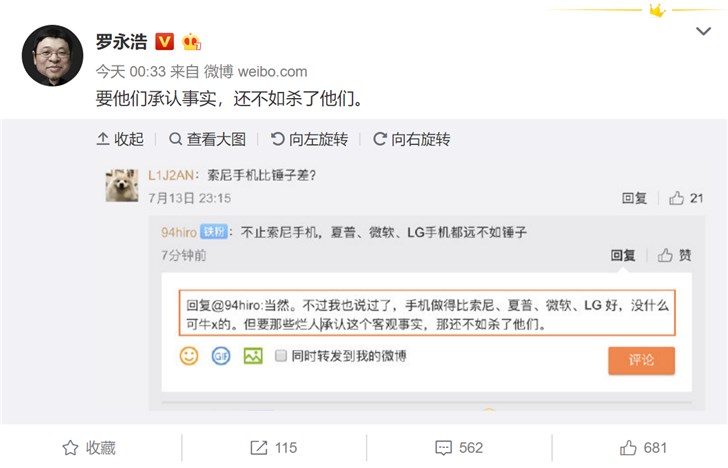This screenshot has height=468, width=728.
Task: Click the repost icon showing 115
Action: point(258,447)
